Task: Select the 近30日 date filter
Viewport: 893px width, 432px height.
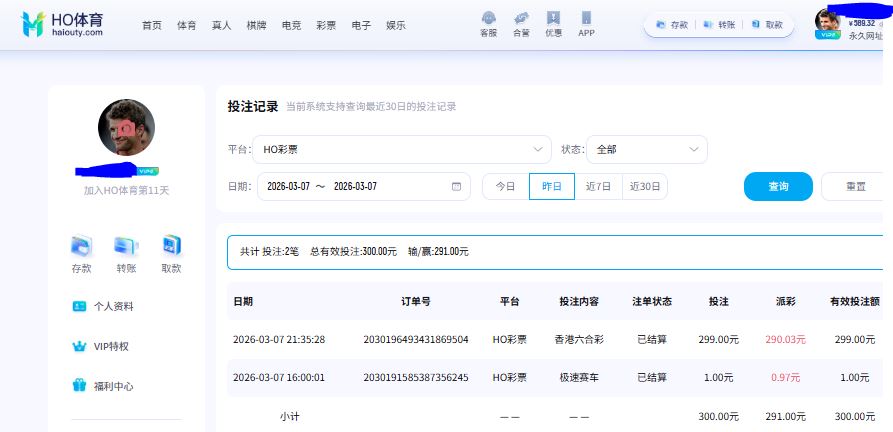Action: [x=644, y=187]
